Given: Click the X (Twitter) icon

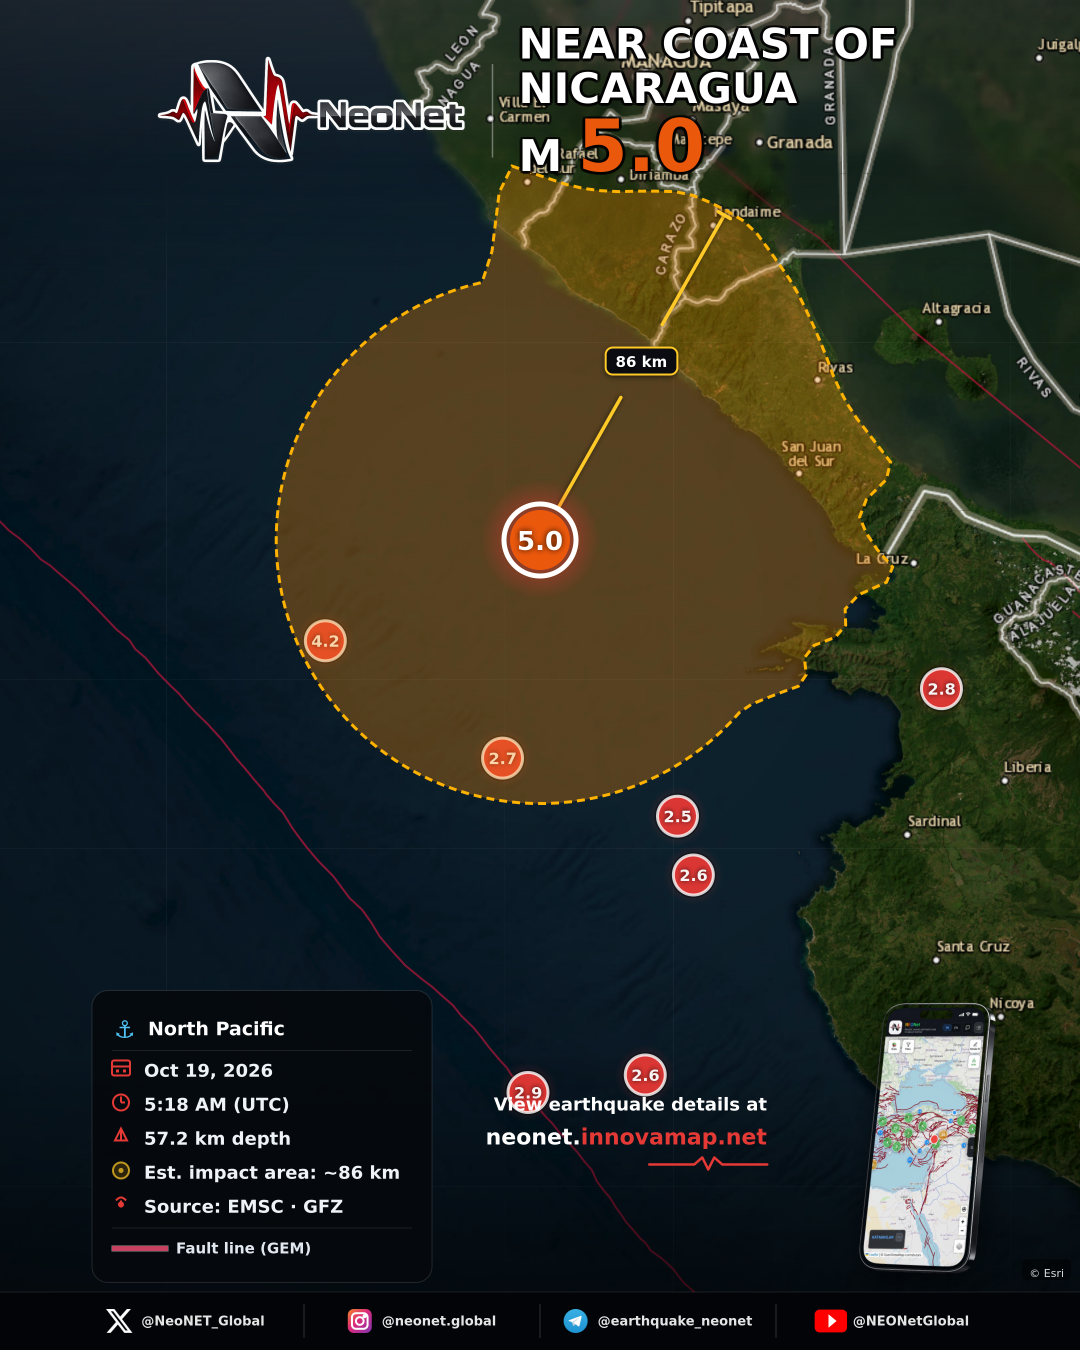Looking at the screenshot, I should 119,1321.
